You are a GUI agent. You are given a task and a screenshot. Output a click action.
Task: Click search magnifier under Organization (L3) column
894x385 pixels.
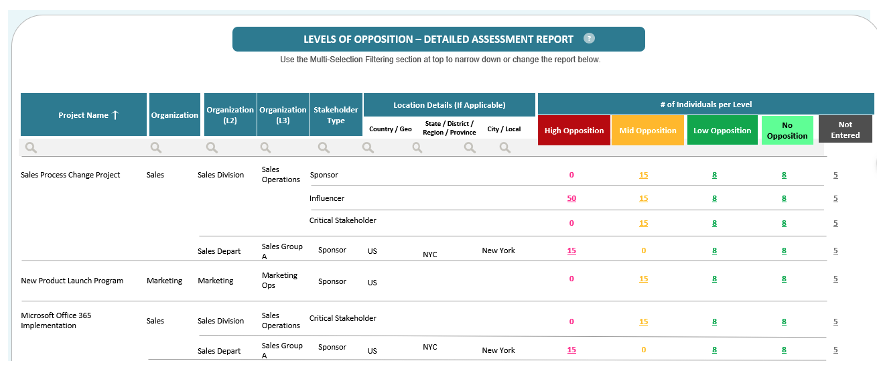tap(265, 148)
